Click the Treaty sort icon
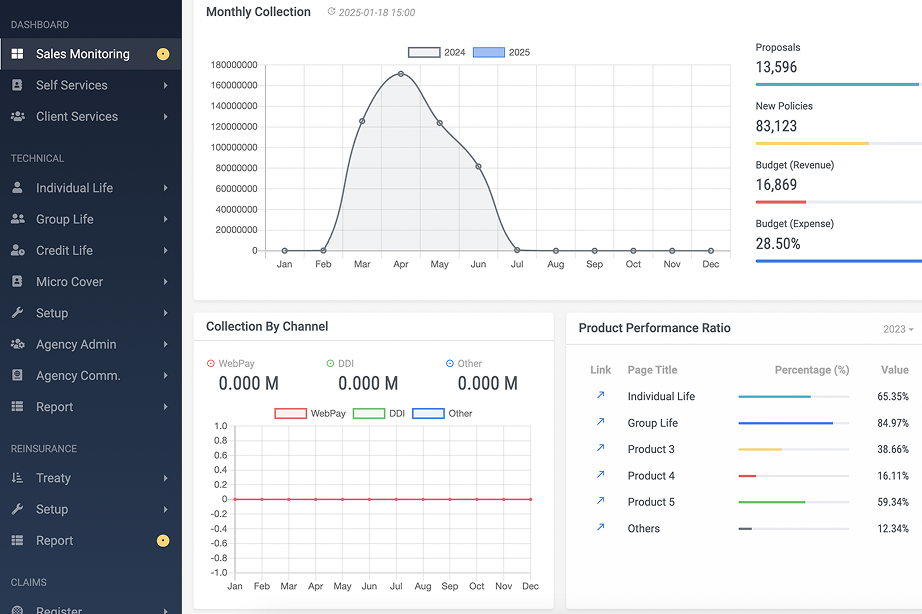Screen dimensions: 922x614 17,479
